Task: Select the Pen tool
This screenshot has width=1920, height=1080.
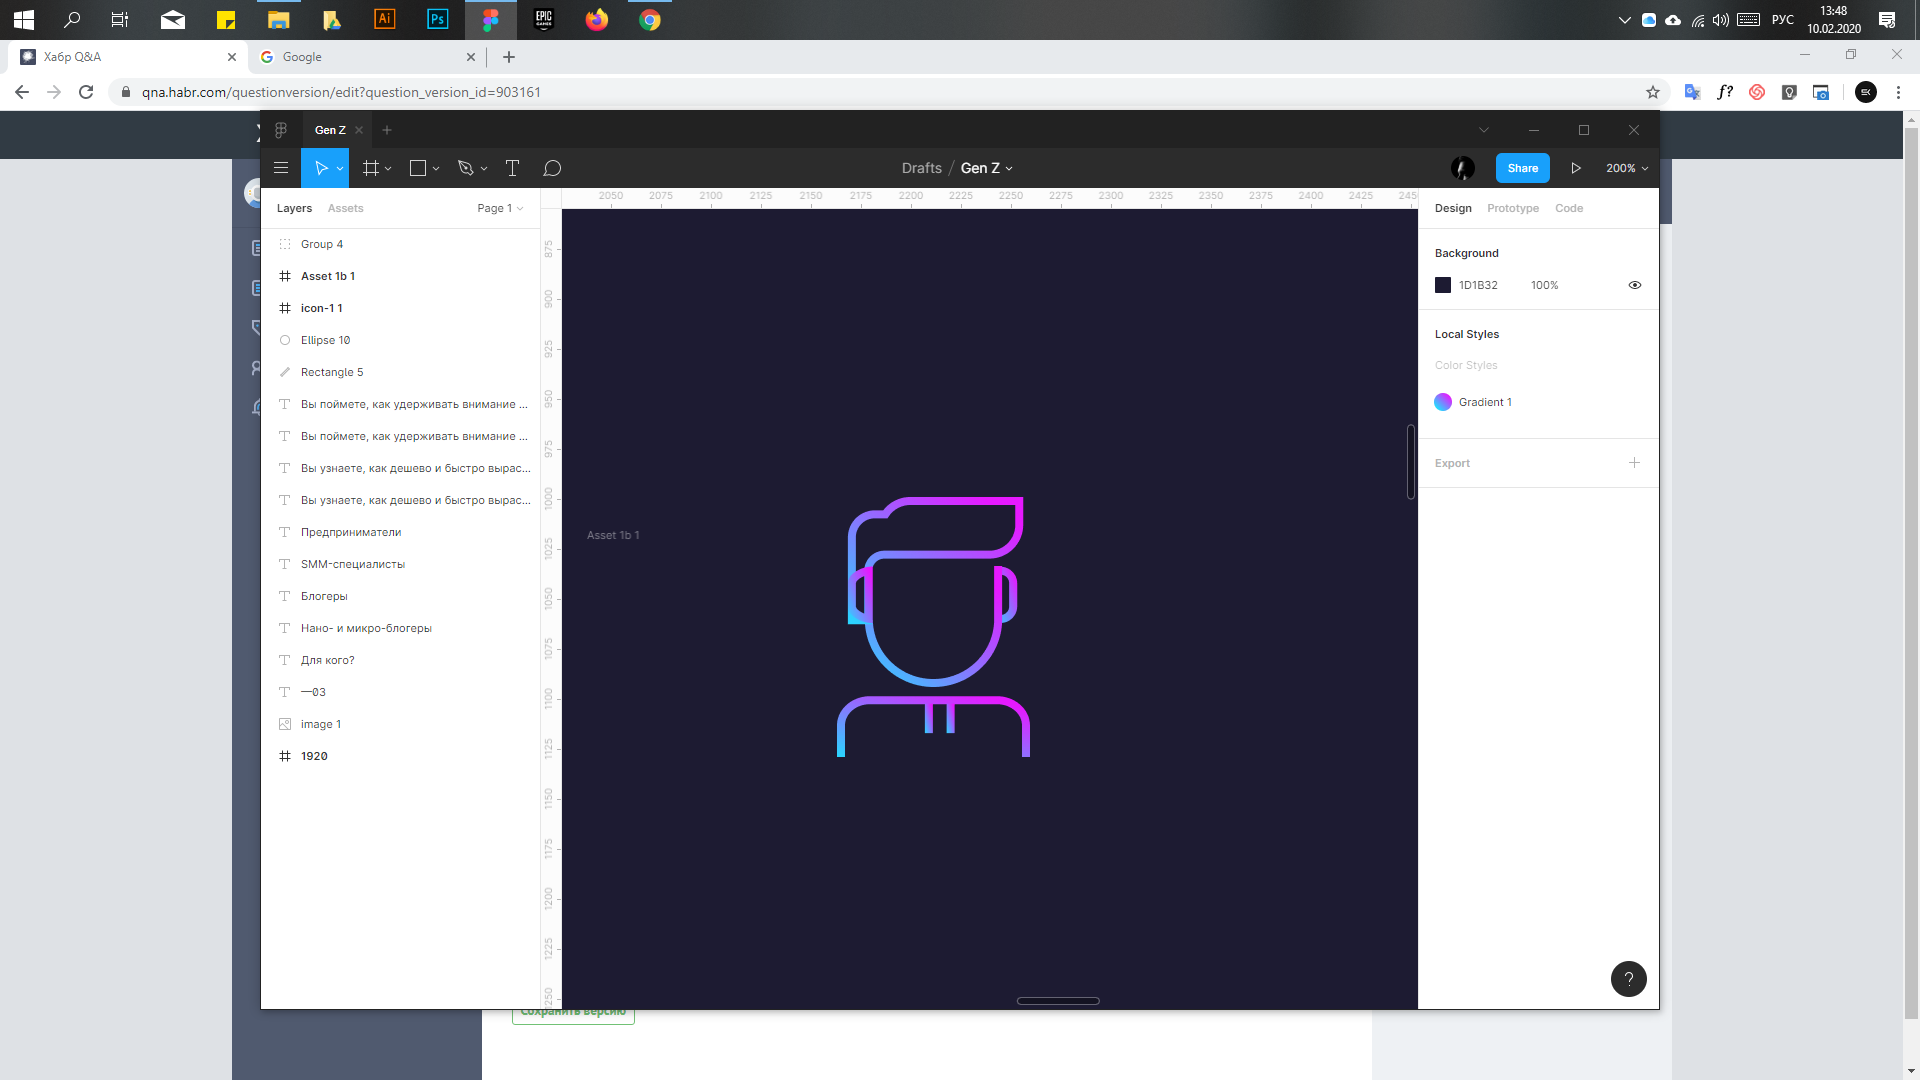Action: pyautogui.click(x=465, y=168)
